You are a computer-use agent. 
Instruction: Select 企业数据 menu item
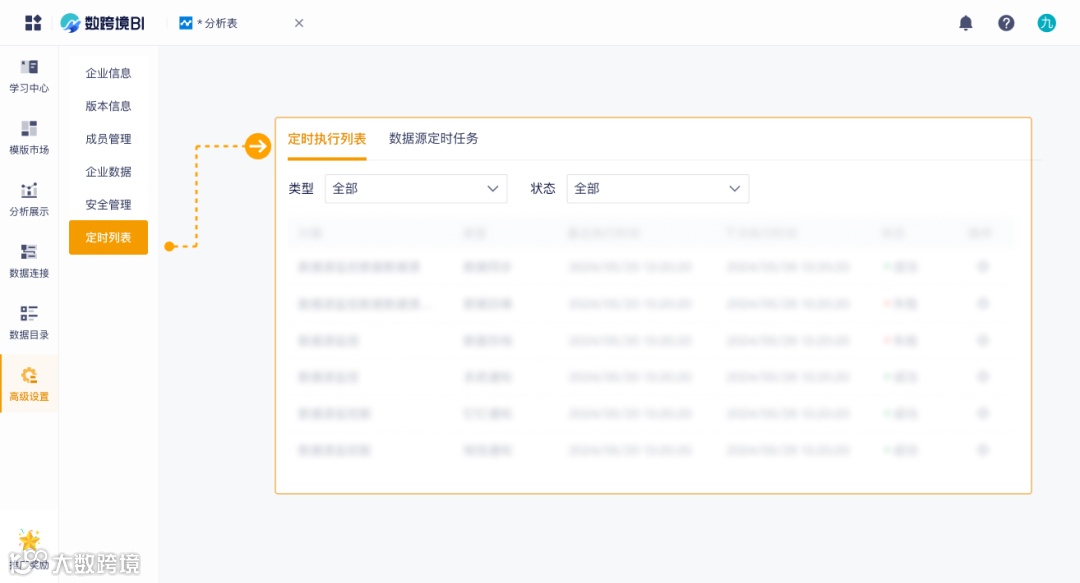coord(108,172)
